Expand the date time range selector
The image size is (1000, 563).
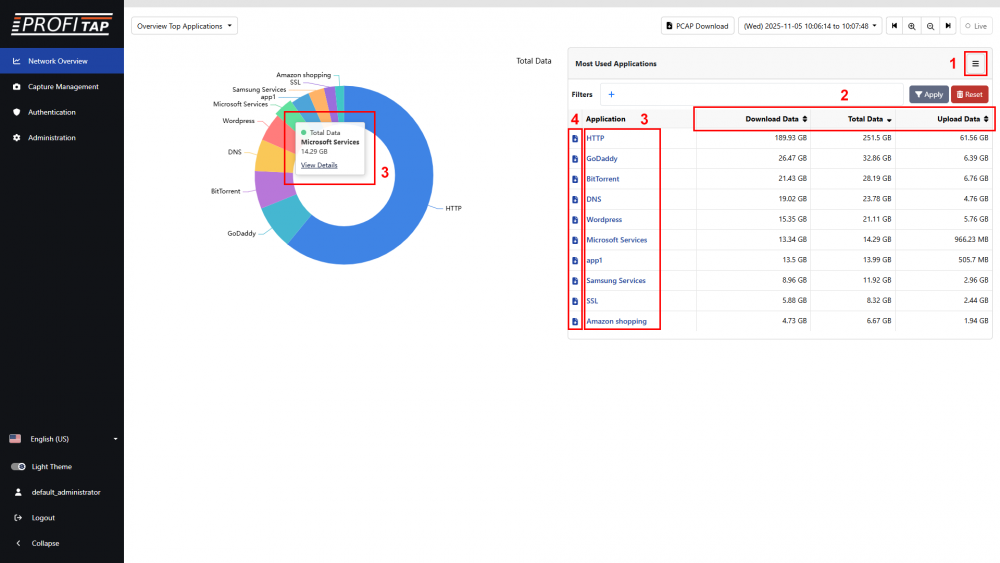coord(810,26)
